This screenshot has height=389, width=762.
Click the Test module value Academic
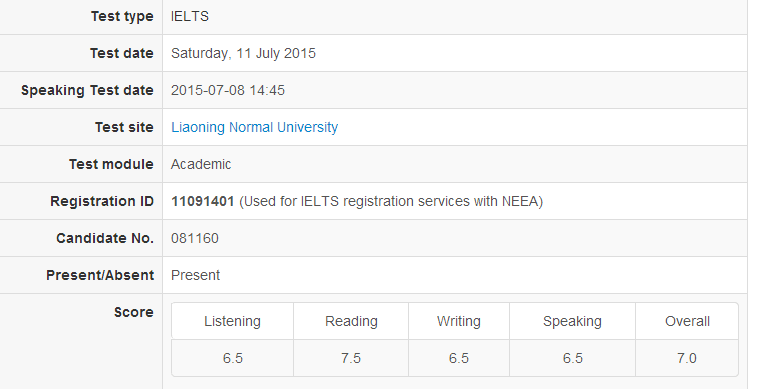(x=201, y=164)
